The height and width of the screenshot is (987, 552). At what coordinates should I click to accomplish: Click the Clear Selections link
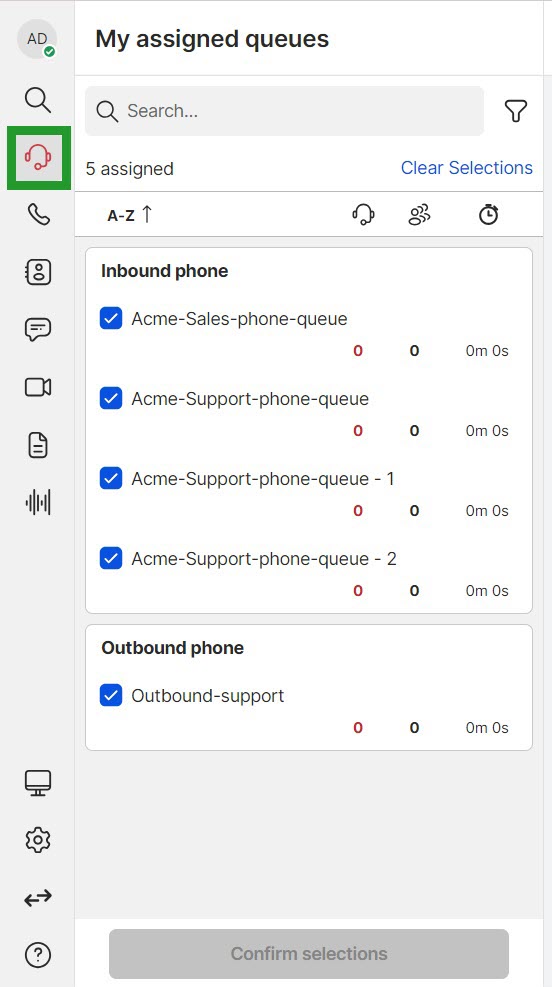(467, 168)
